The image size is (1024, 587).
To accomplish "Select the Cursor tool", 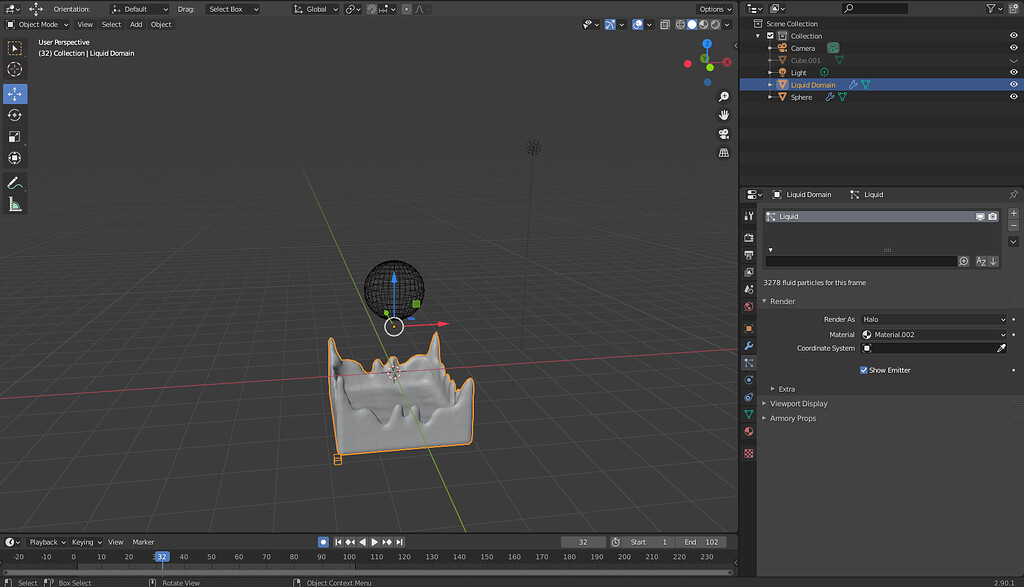I will coord(14,69).
